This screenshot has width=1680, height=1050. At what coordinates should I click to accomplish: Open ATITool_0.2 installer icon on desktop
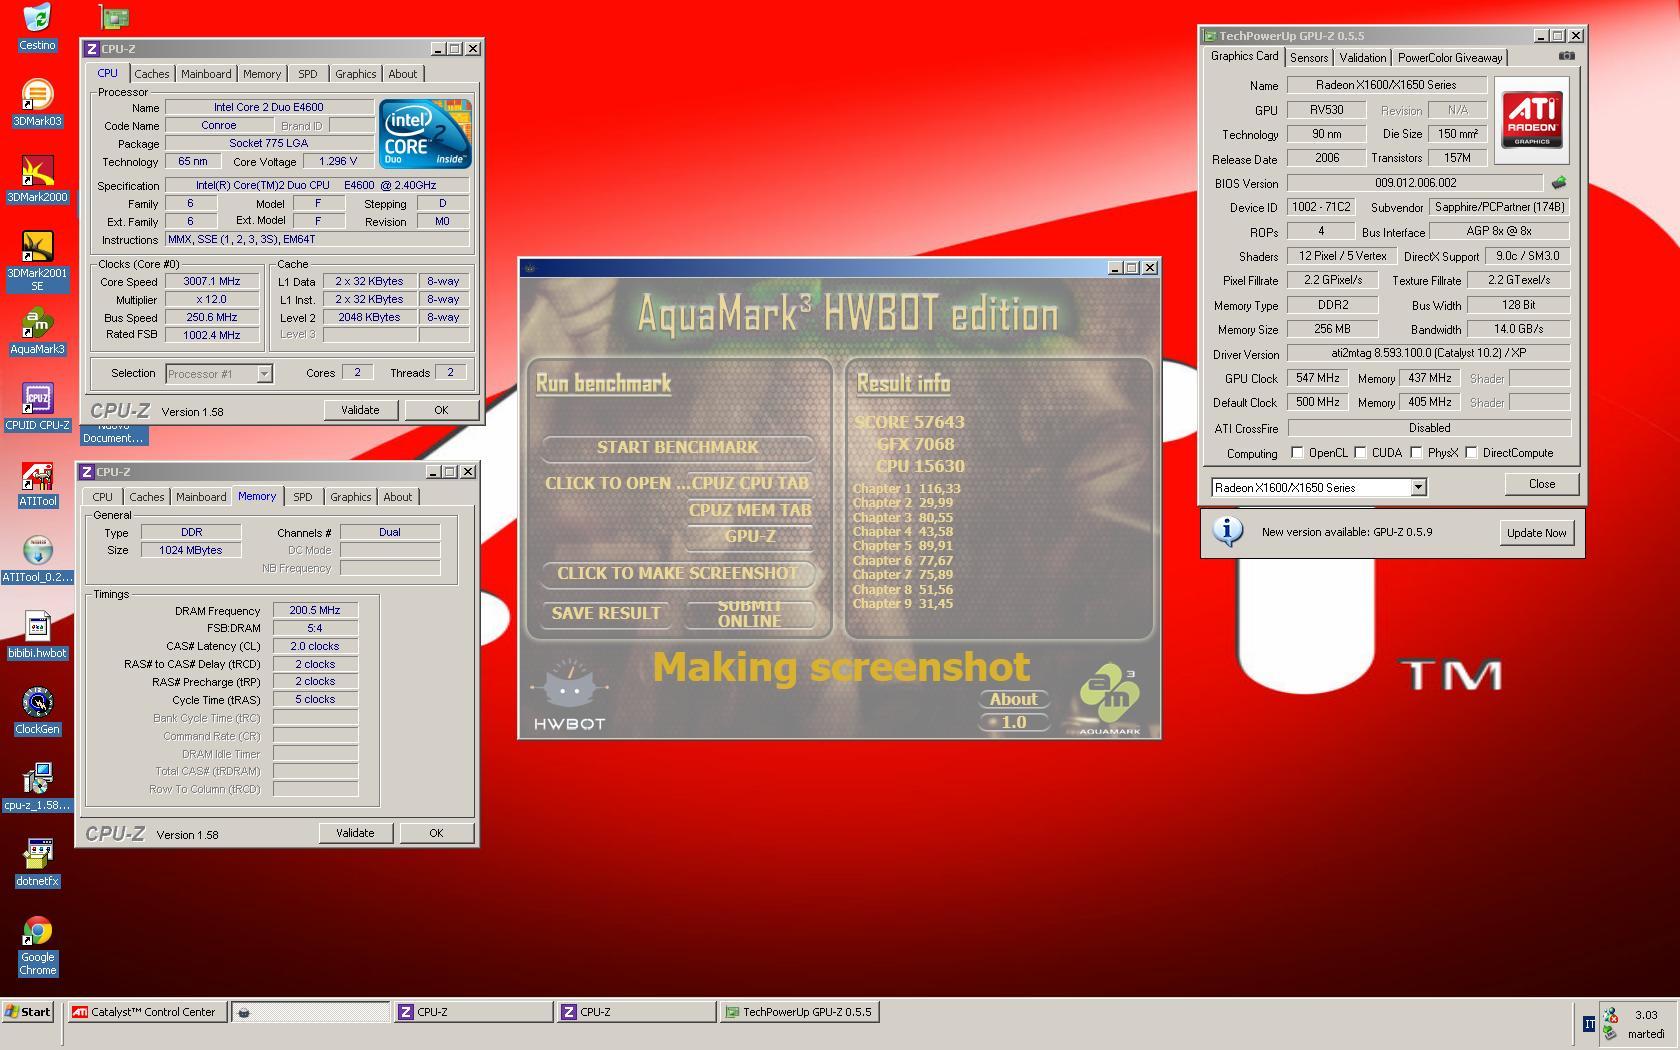point(37,560)
